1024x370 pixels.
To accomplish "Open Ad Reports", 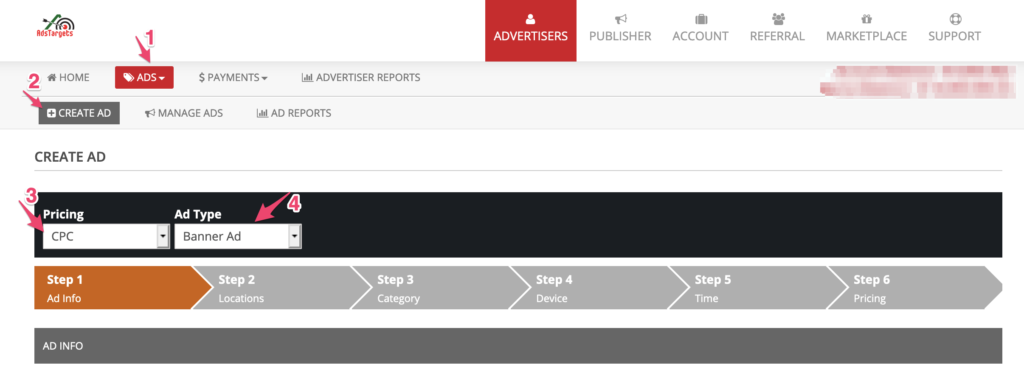I will (294, 113).
